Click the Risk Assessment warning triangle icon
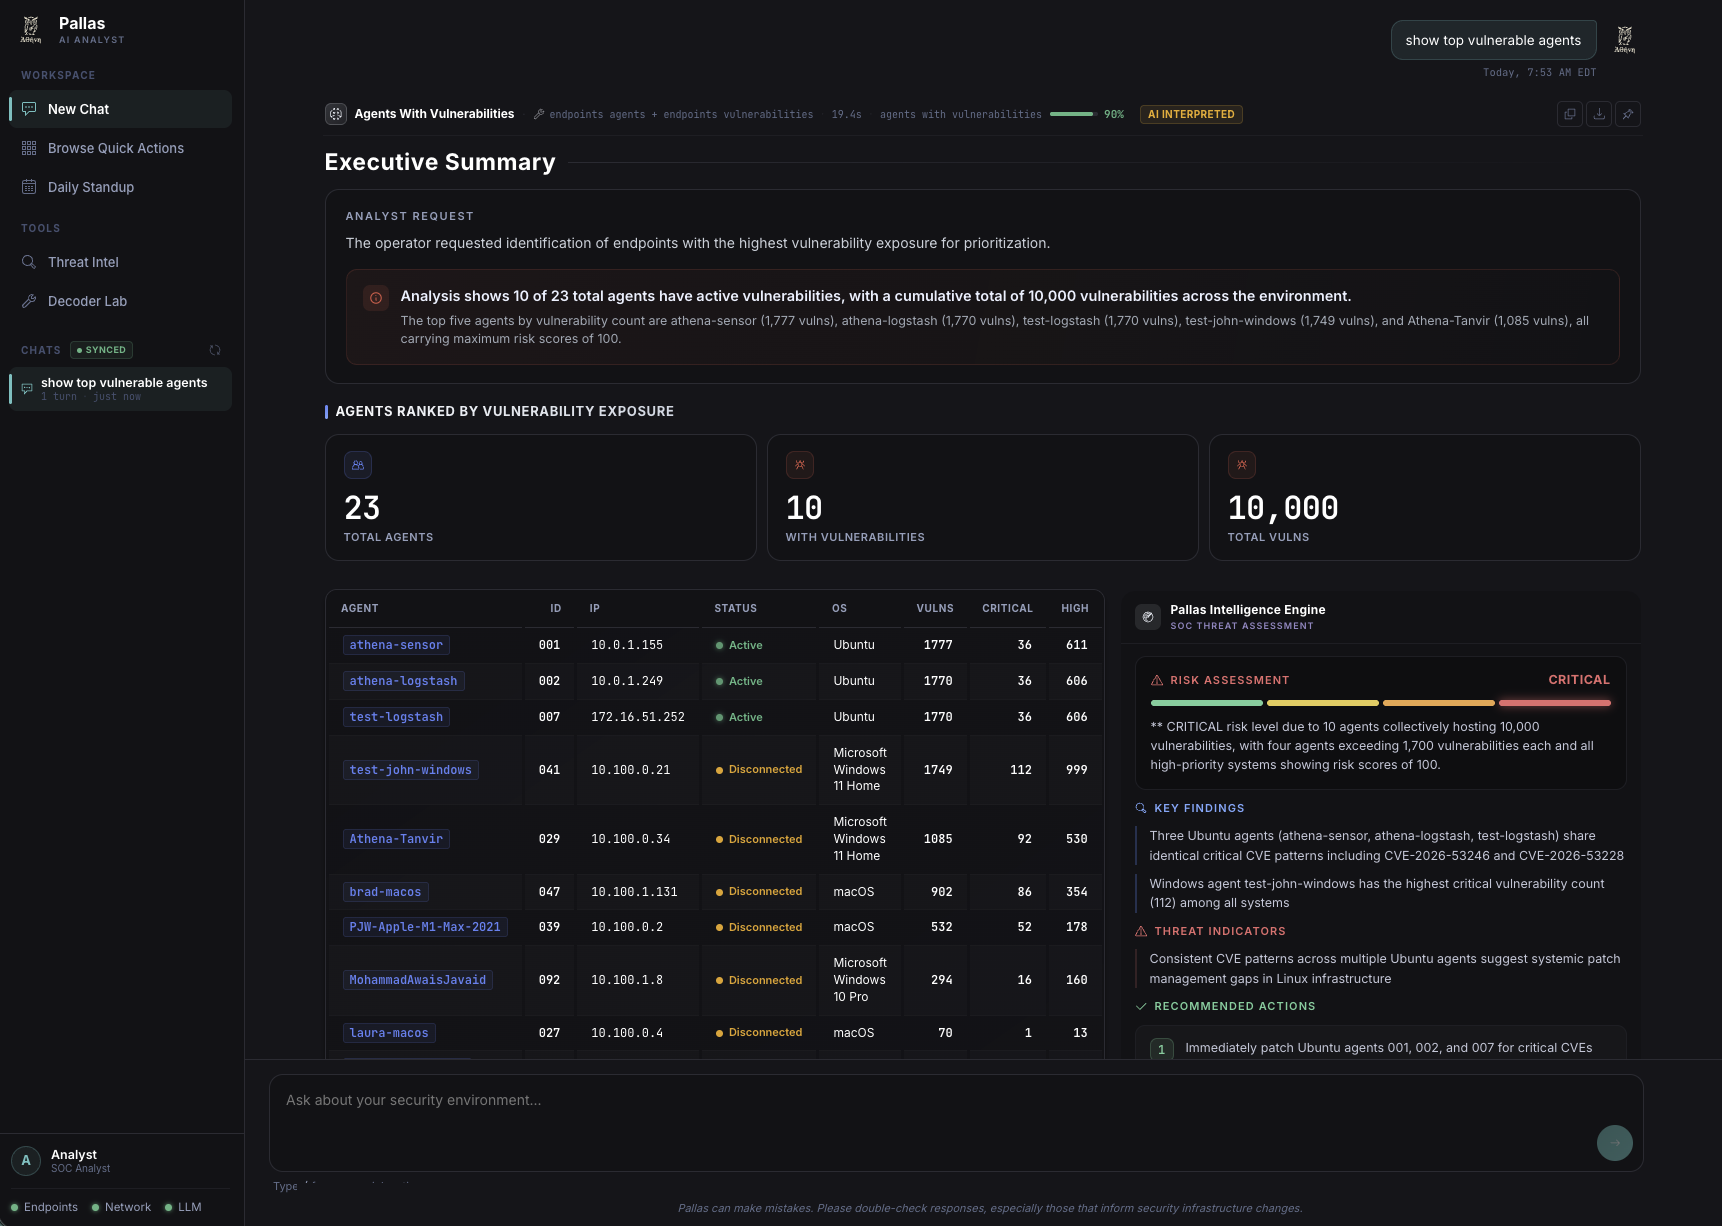 tap(1157, 680)
